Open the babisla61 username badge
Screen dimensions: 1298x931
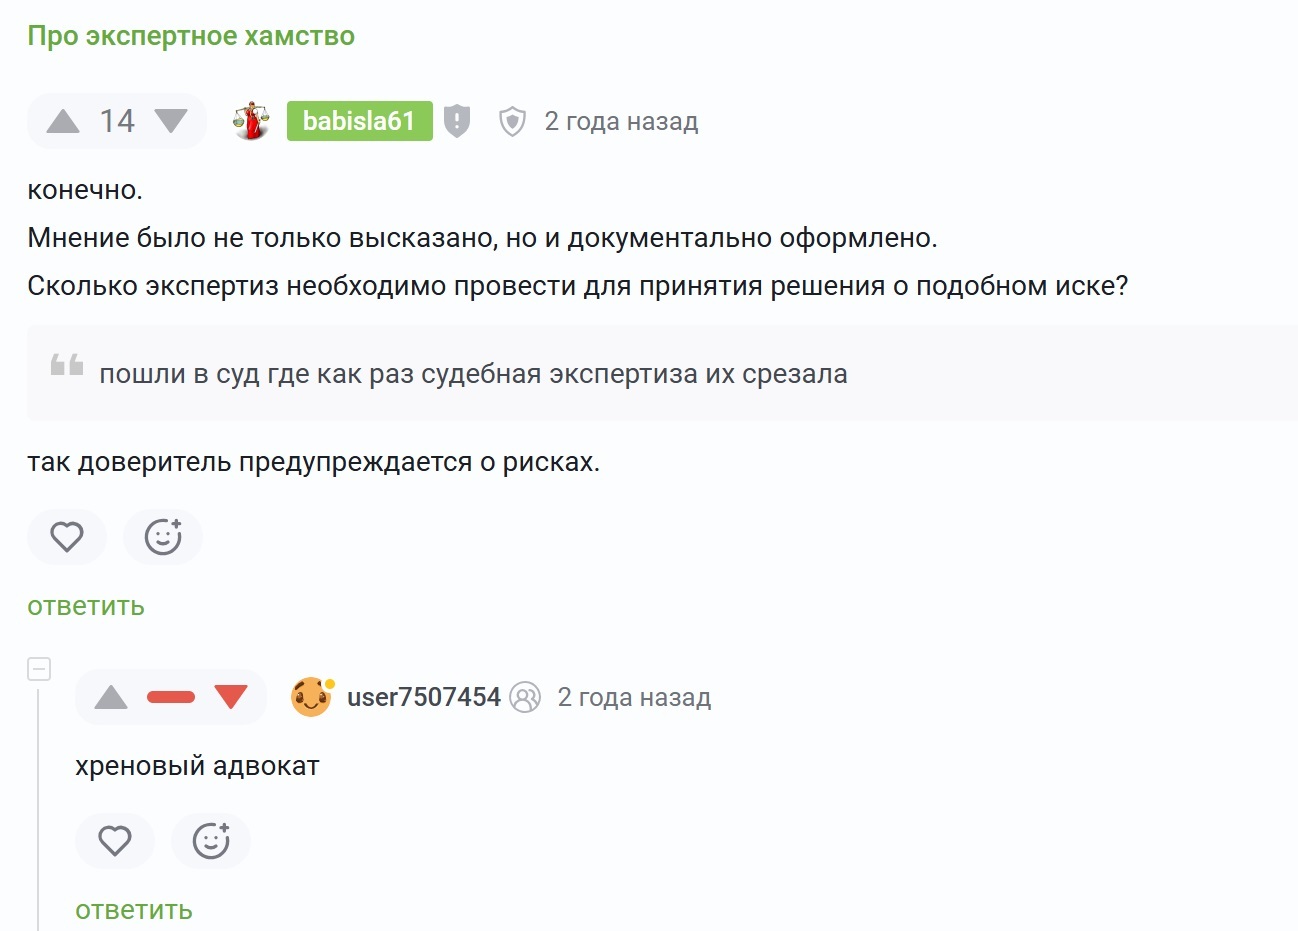coord(359,121)
